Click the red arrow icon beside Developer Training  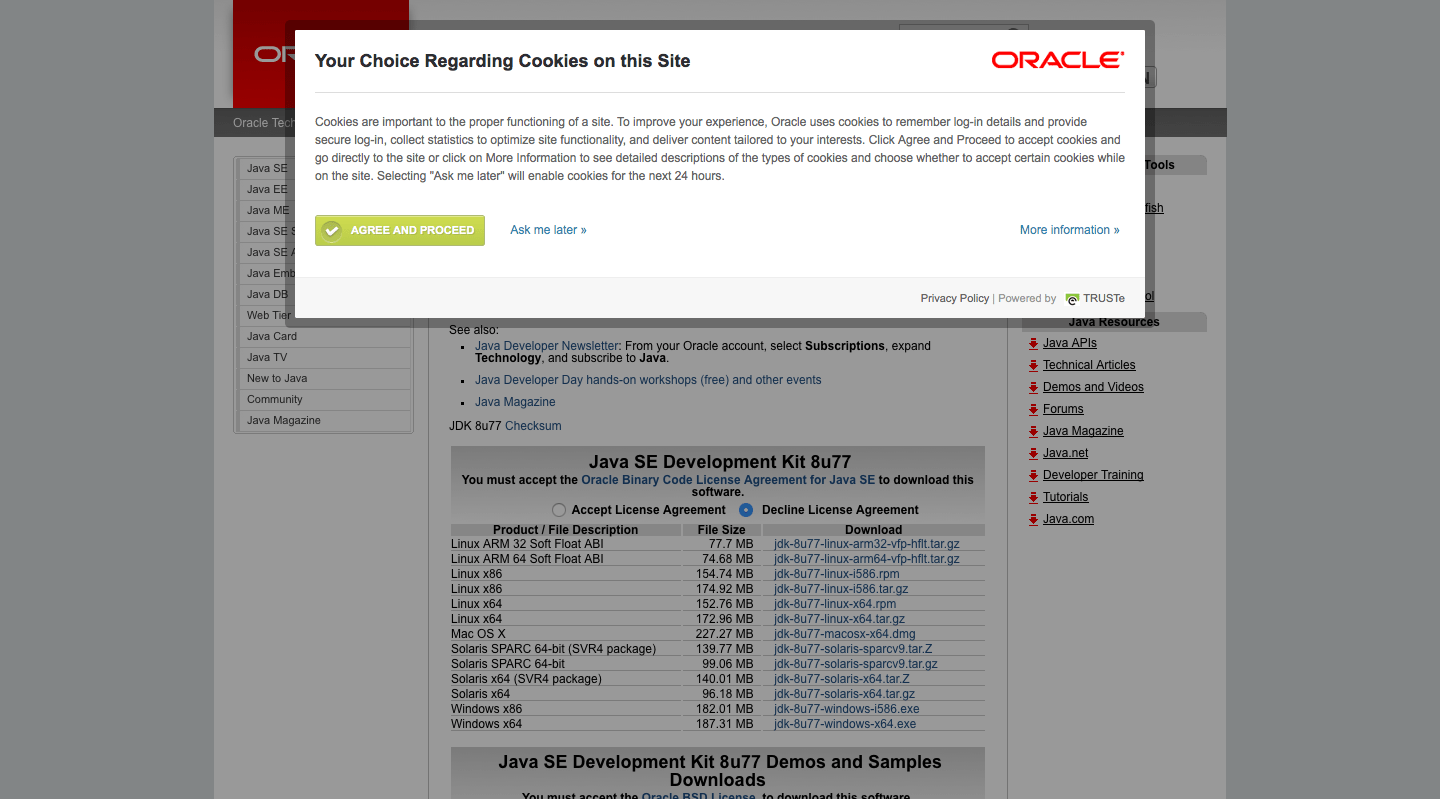tap(1033, 475)
